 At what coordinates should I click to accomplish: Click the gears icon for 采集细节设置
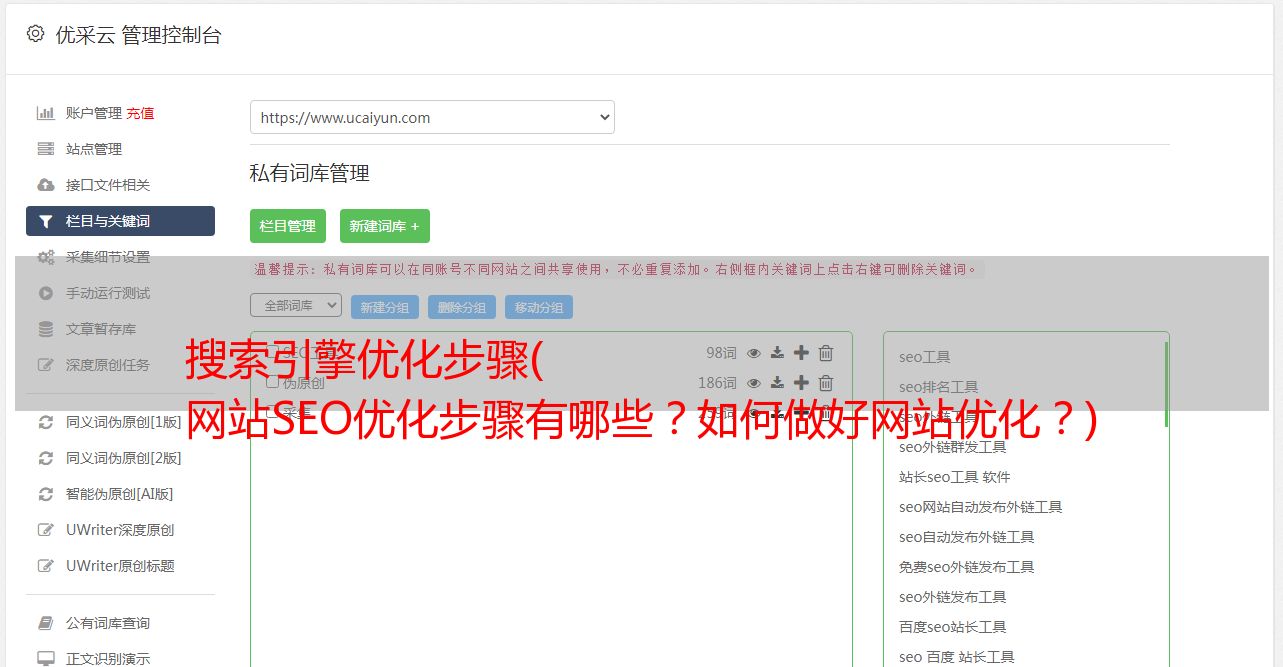point(46,257)
